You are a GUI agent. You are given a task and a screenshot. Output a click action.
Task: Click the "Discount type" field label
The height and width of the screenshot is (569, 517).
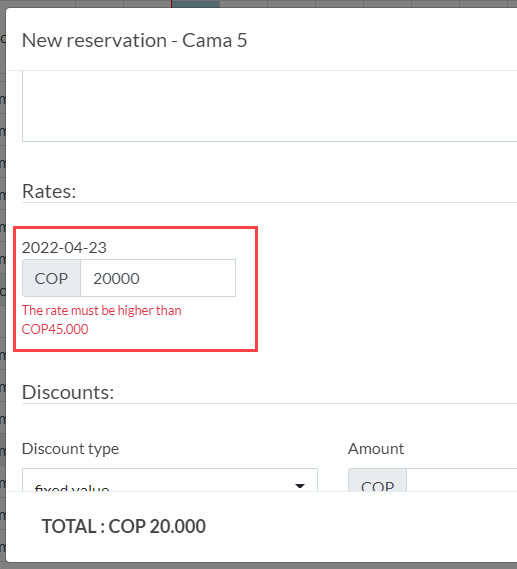(x=70, y=449)
